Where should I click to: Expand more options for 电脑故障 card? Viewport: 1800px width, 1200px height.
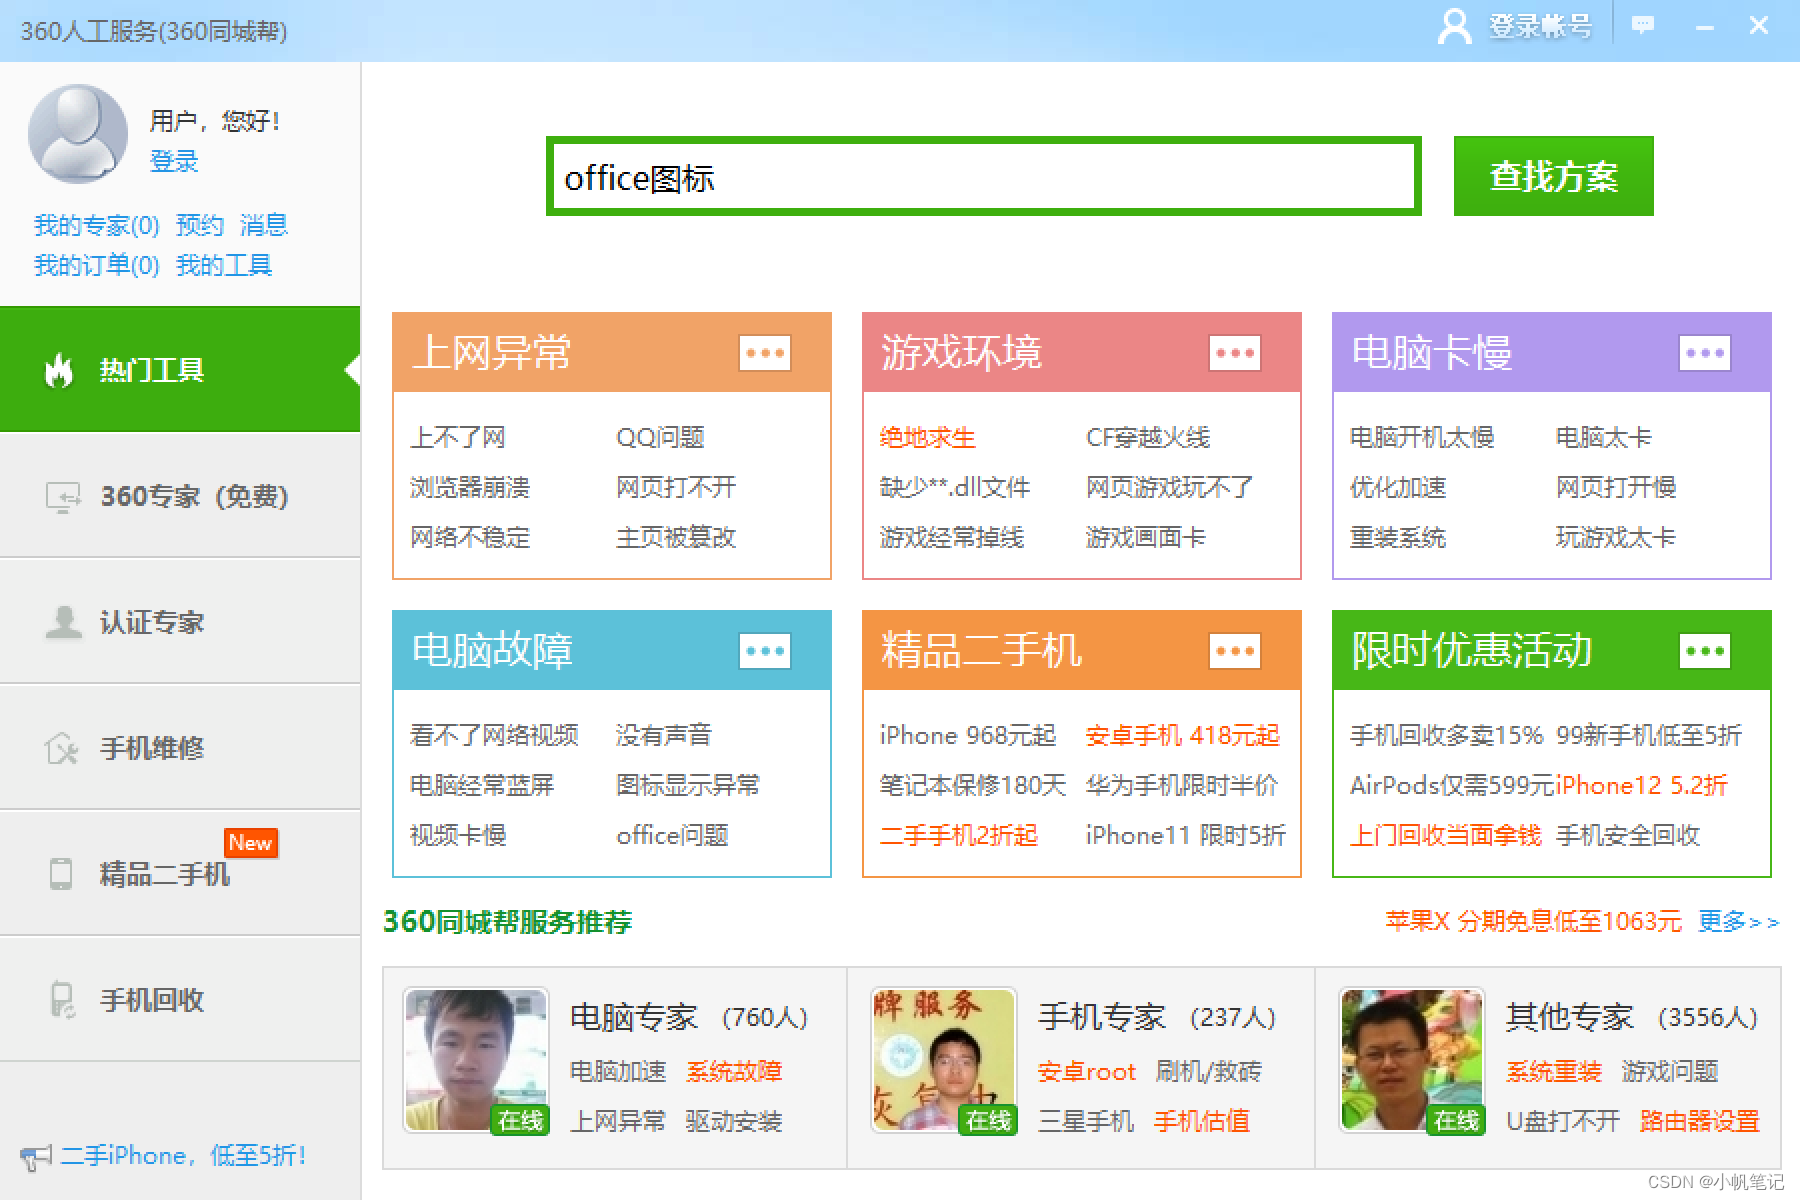(x=765, y=651)
